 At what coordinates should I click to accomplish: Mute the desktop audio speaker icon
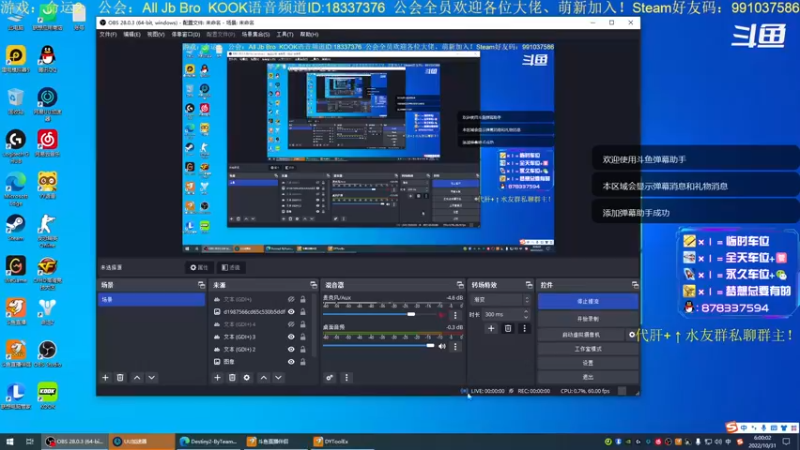coord(442,346)
